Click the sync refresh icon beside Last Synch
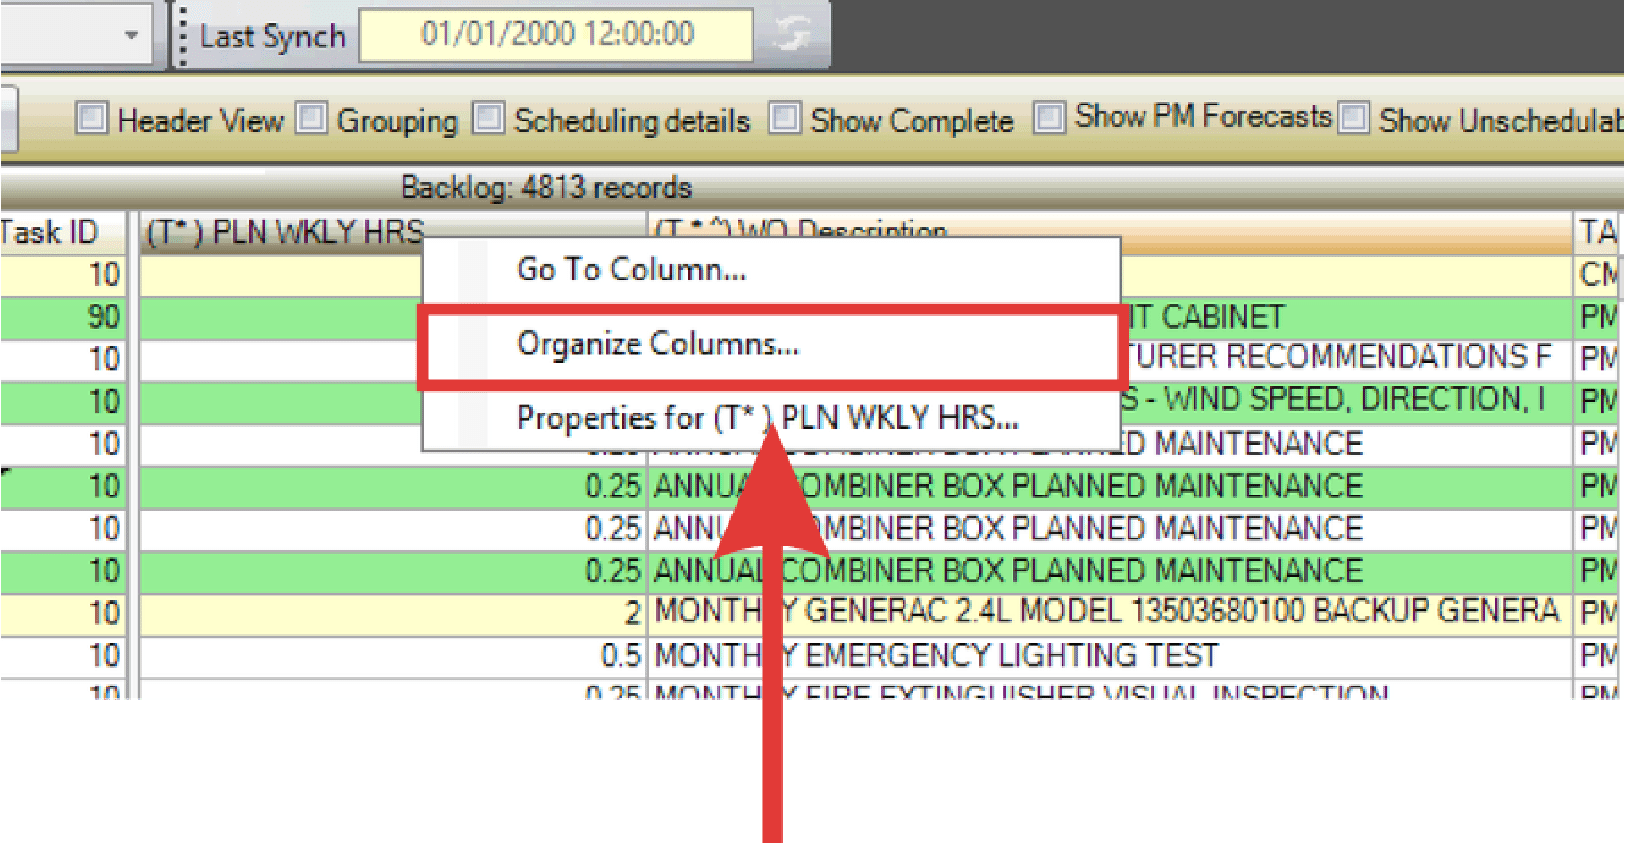The height and width of the screenshot is (856, 1625). point(792,34)
